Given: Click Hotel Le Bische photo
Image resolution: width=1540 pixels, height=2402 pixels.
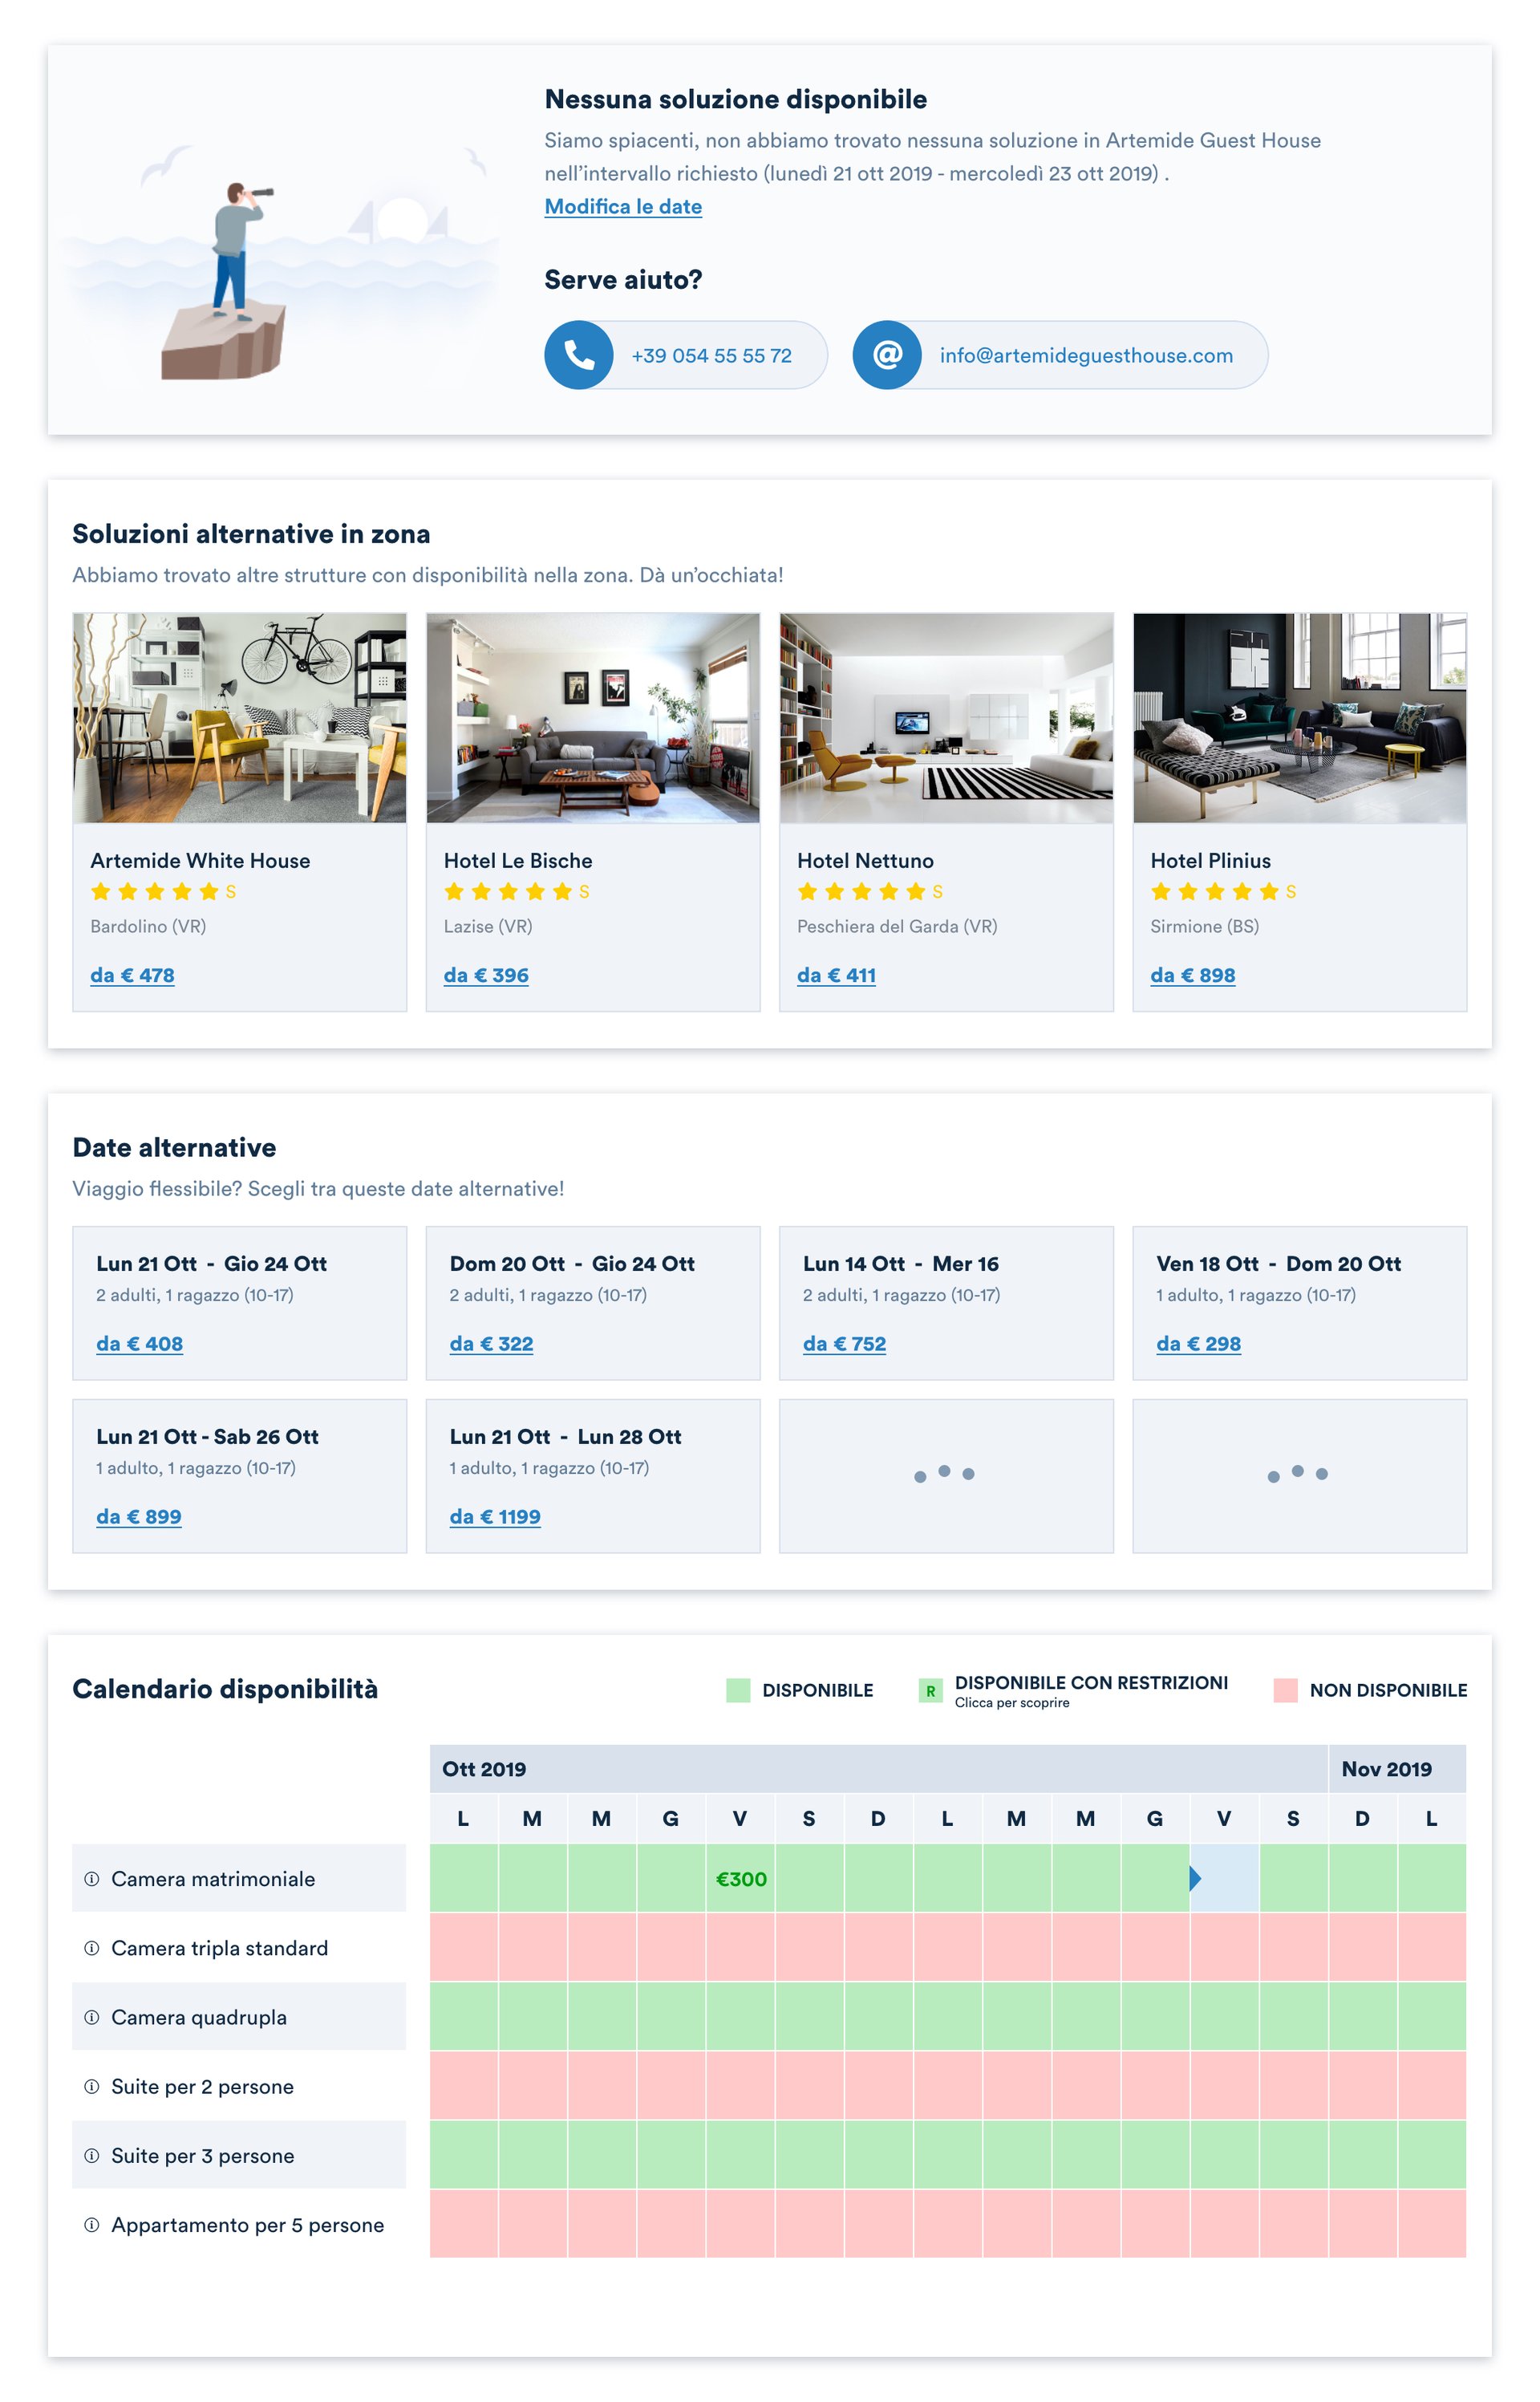Looking at the screenshot, I should pyautogui.click(x=593, y=718).
